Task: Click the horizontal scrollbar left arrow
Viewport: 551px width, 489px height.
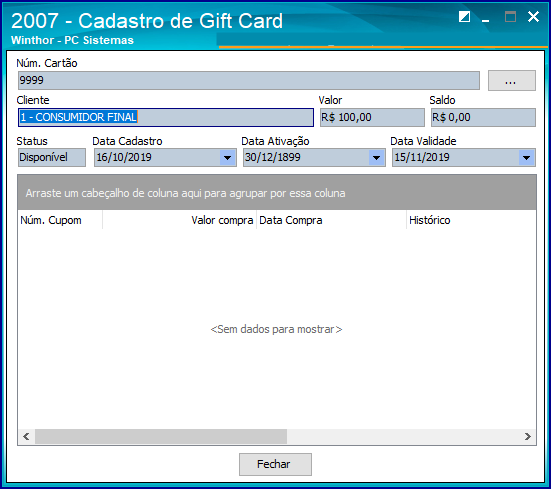Action: point(26,436)
